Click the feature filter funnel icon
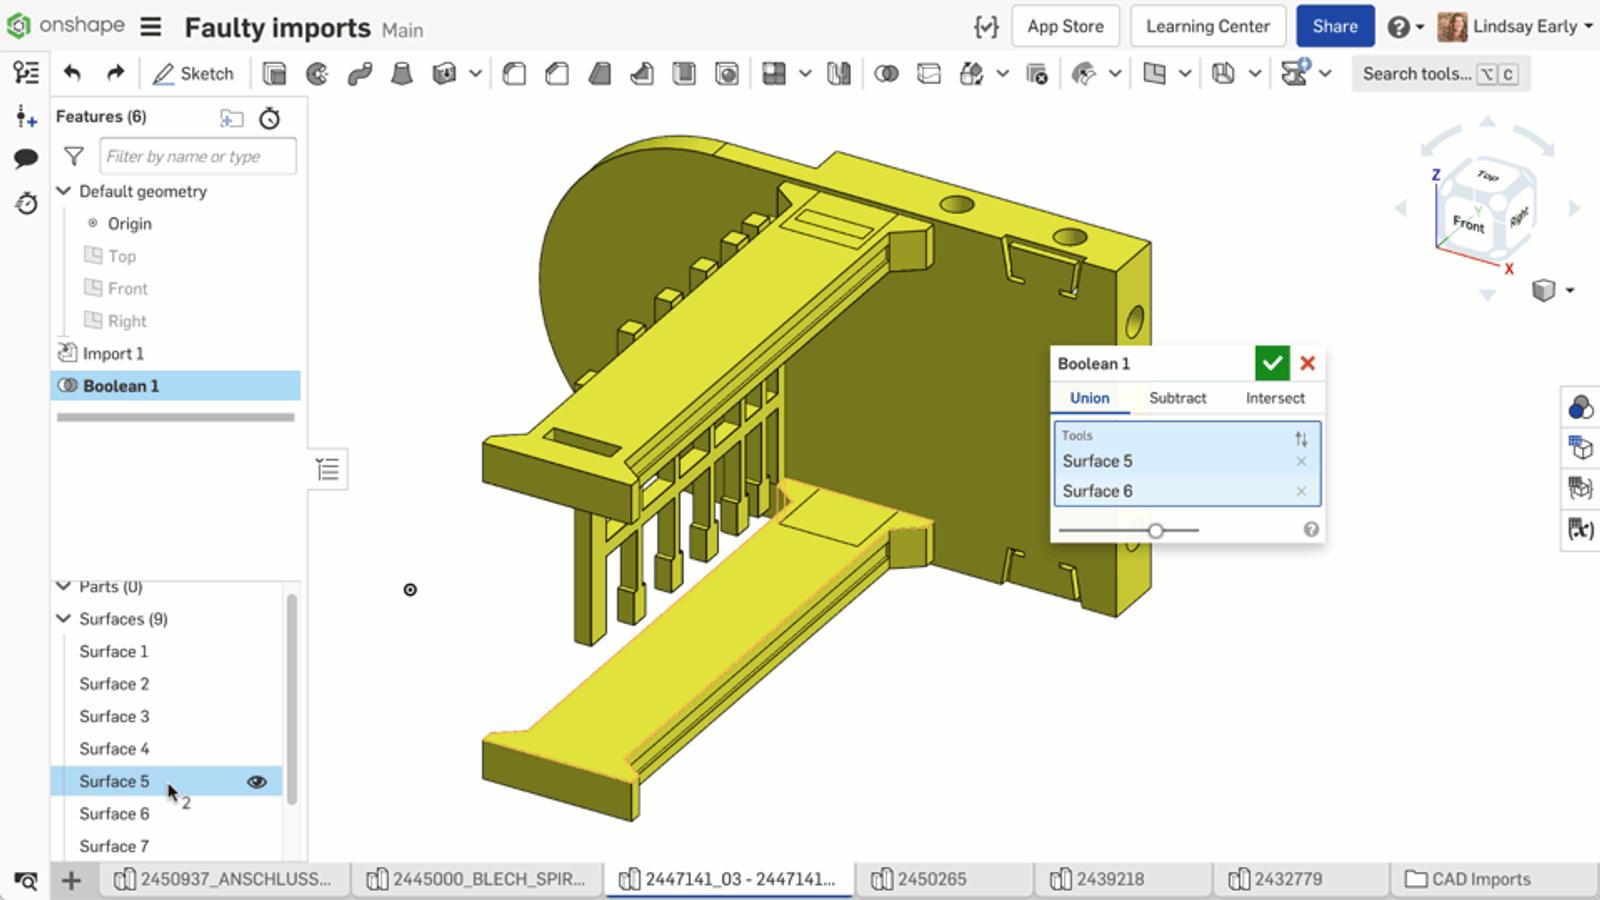The width and height of the screenshot is (1600, 900). [74, 156]
